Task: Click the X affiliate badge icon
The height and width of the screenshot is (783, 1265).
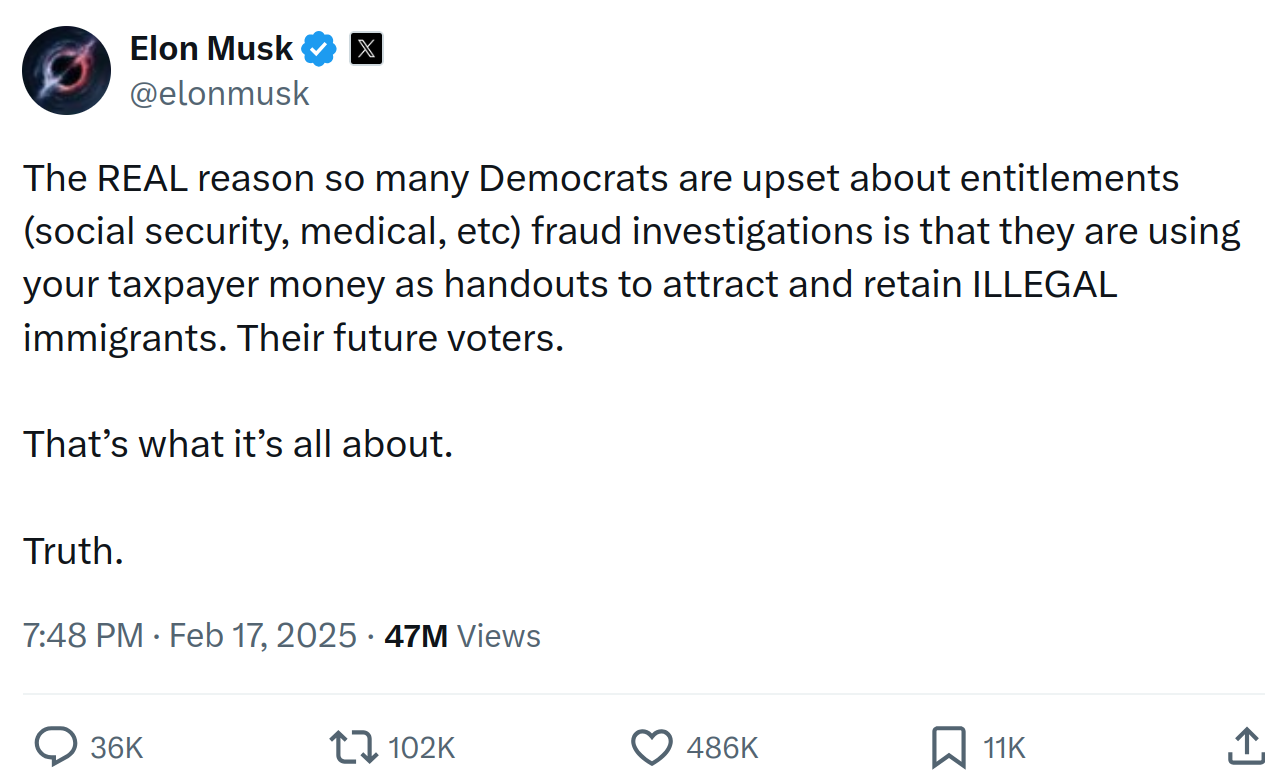Action: coord(367,48)
